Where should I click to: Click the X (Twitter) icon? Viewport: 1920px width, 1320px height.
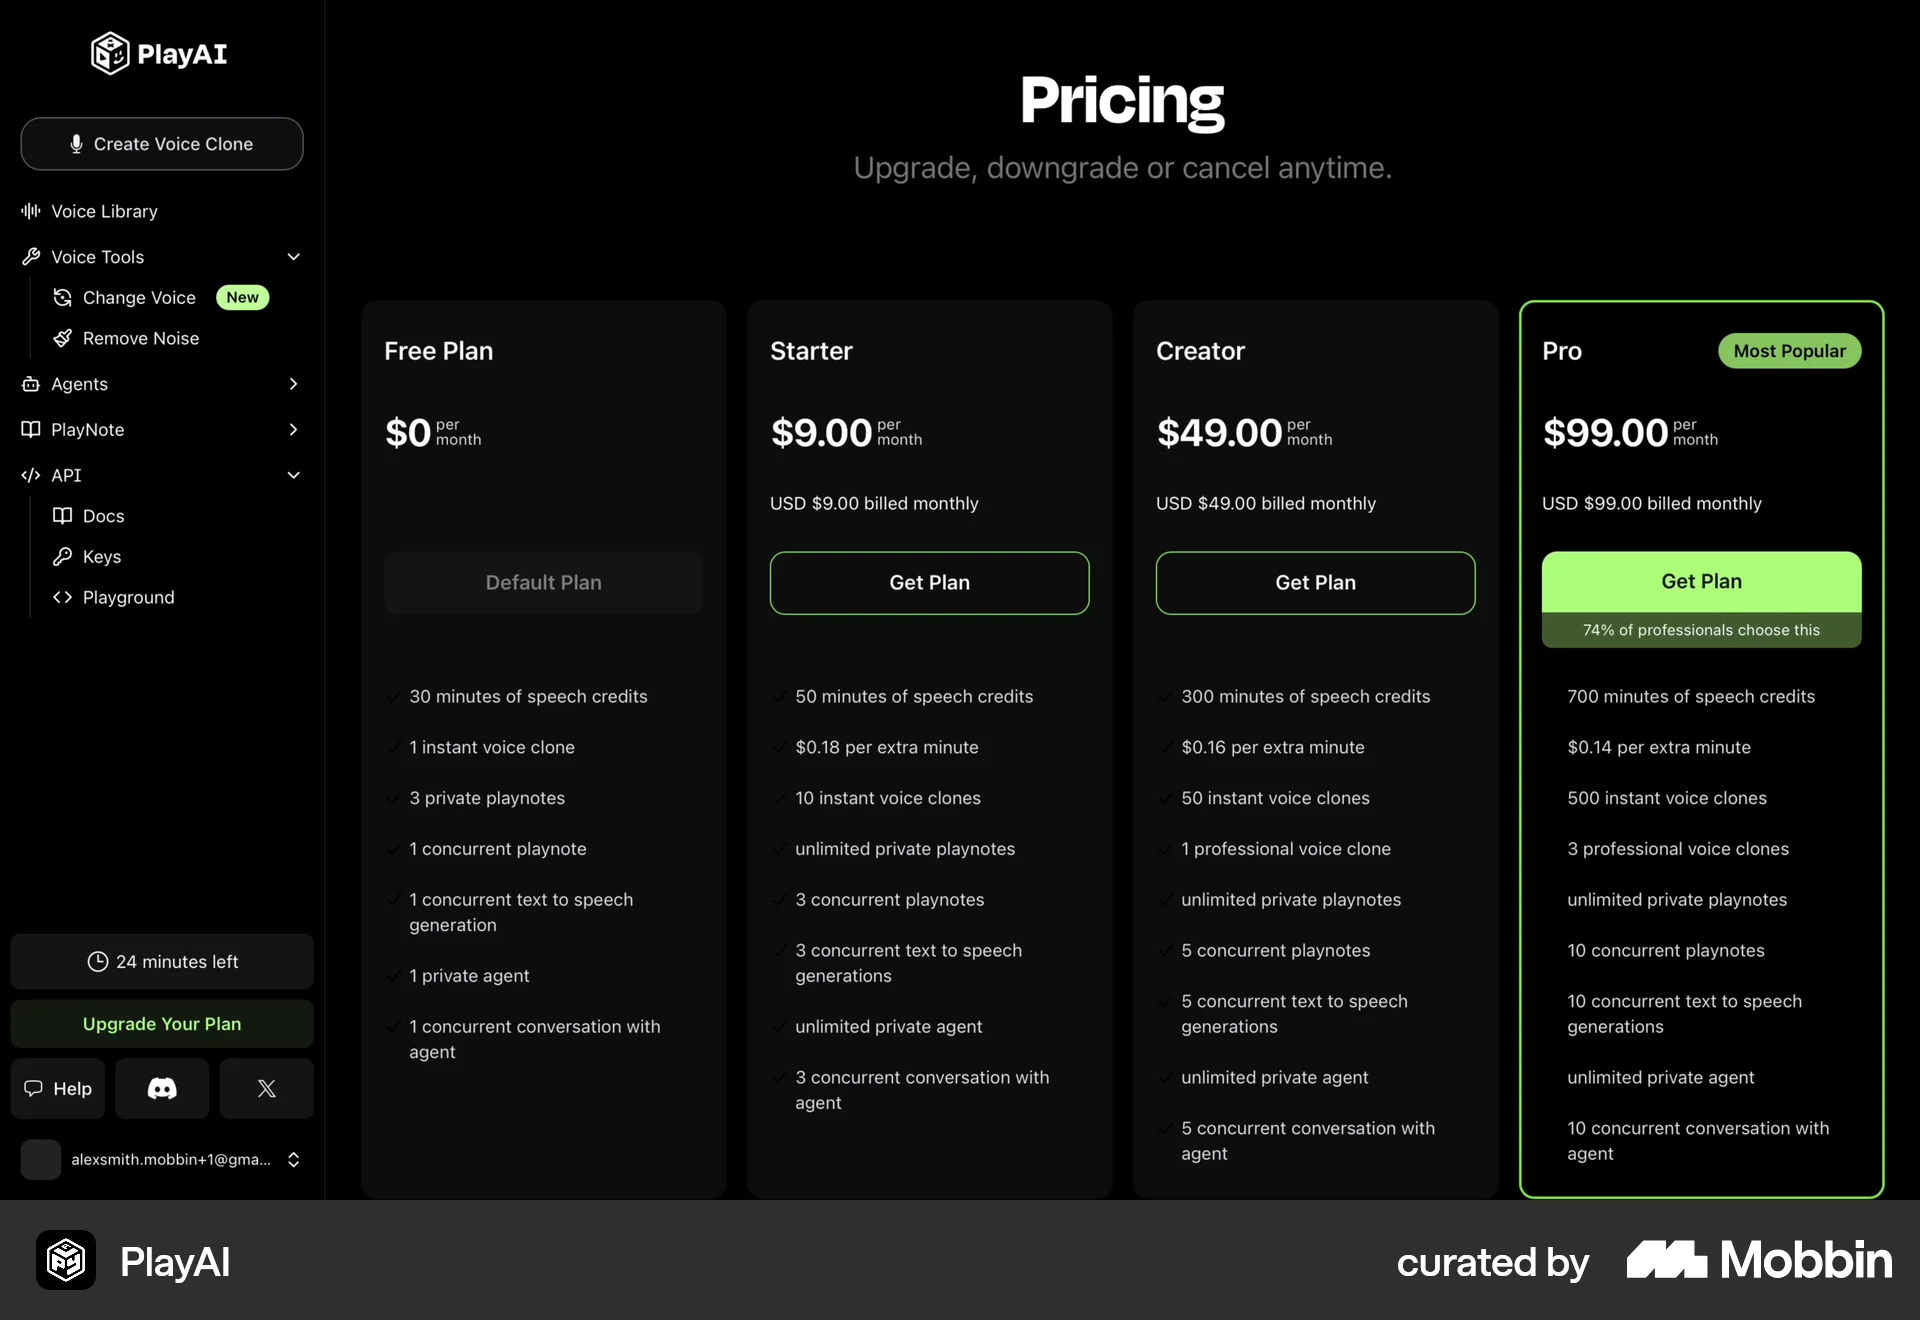tap(266, 1088)
